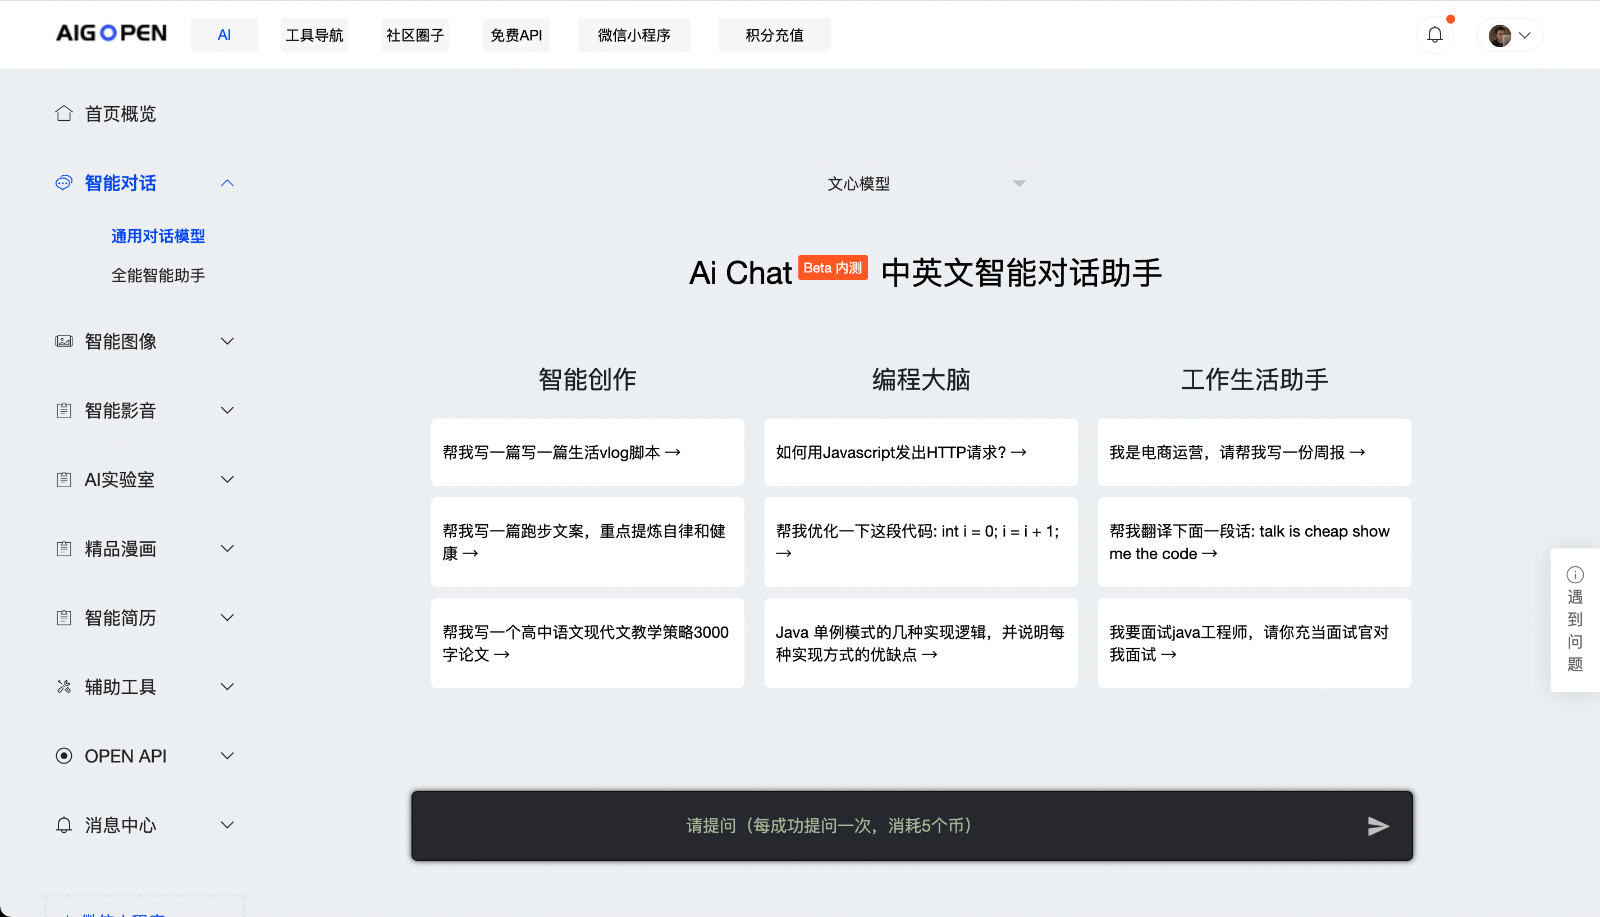Click the send arrow in the question bar

coord(1378,825)
